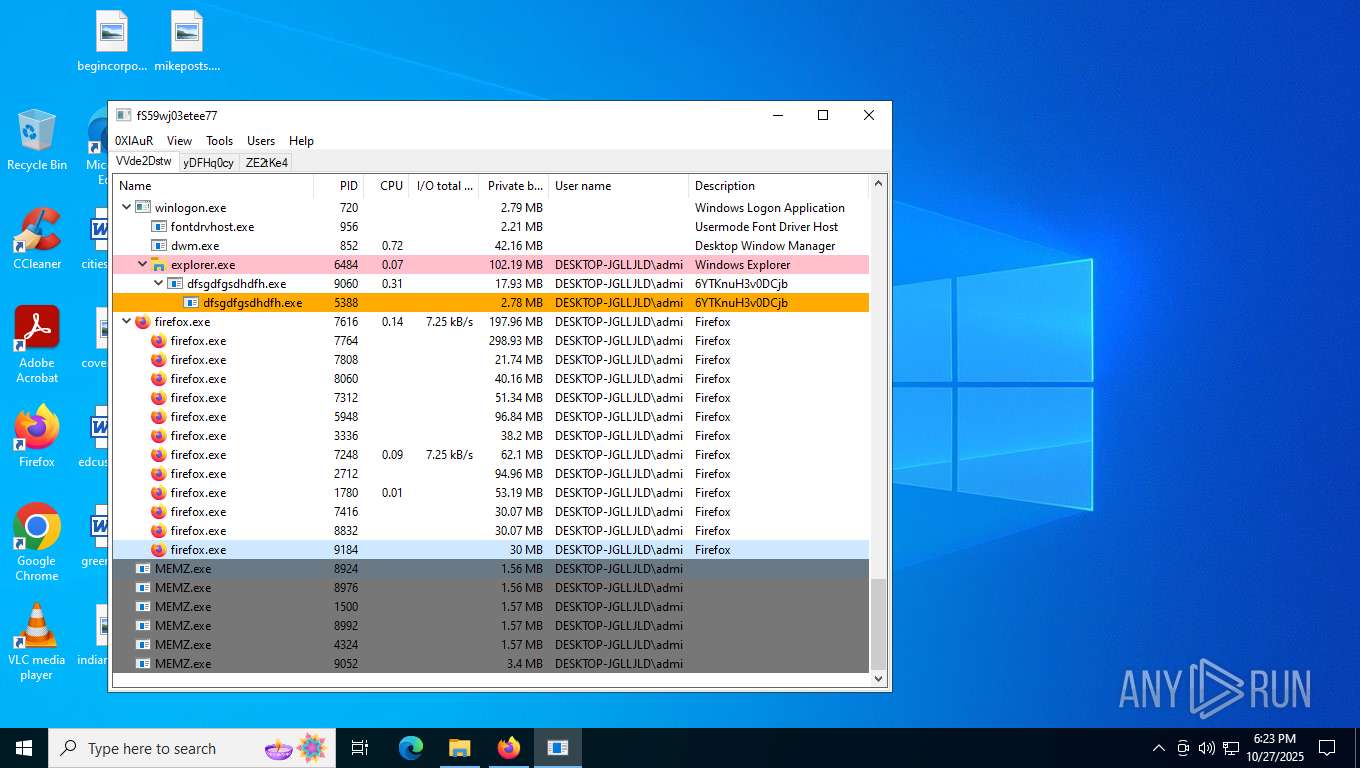Open the Help menu
This screenshot has height=768, width=1360.
(x=301, y=141)
